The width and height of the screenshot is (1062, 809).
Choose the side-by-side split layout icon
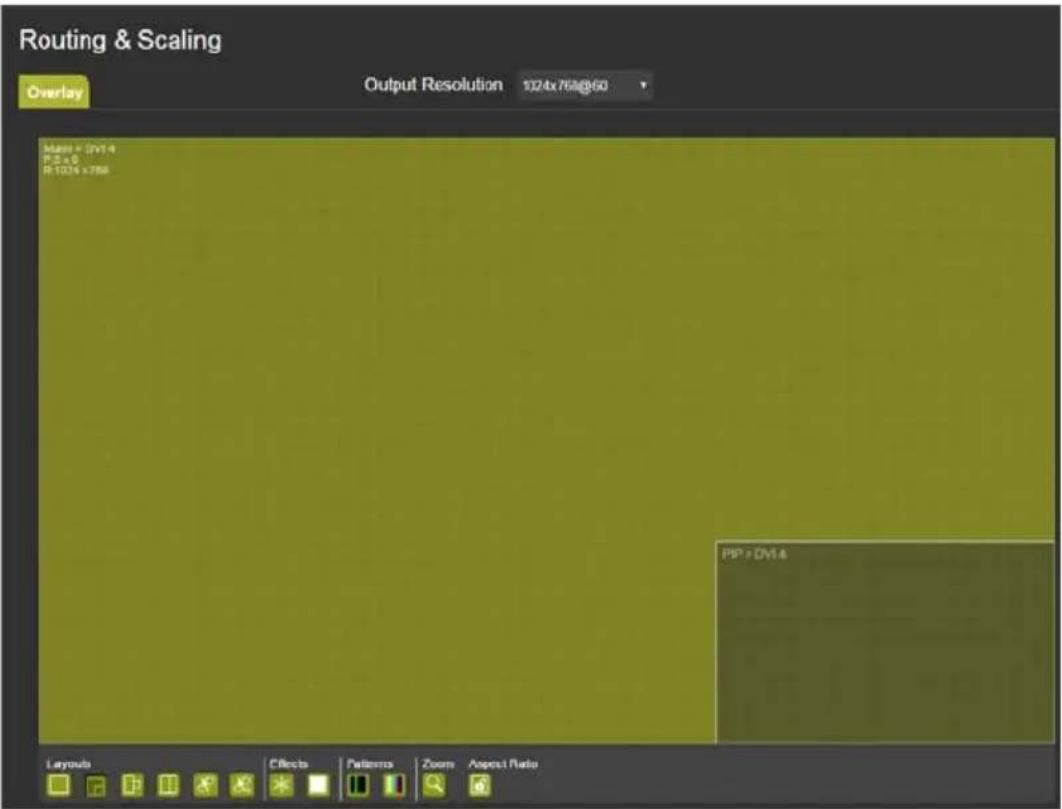tap(169, 785)
